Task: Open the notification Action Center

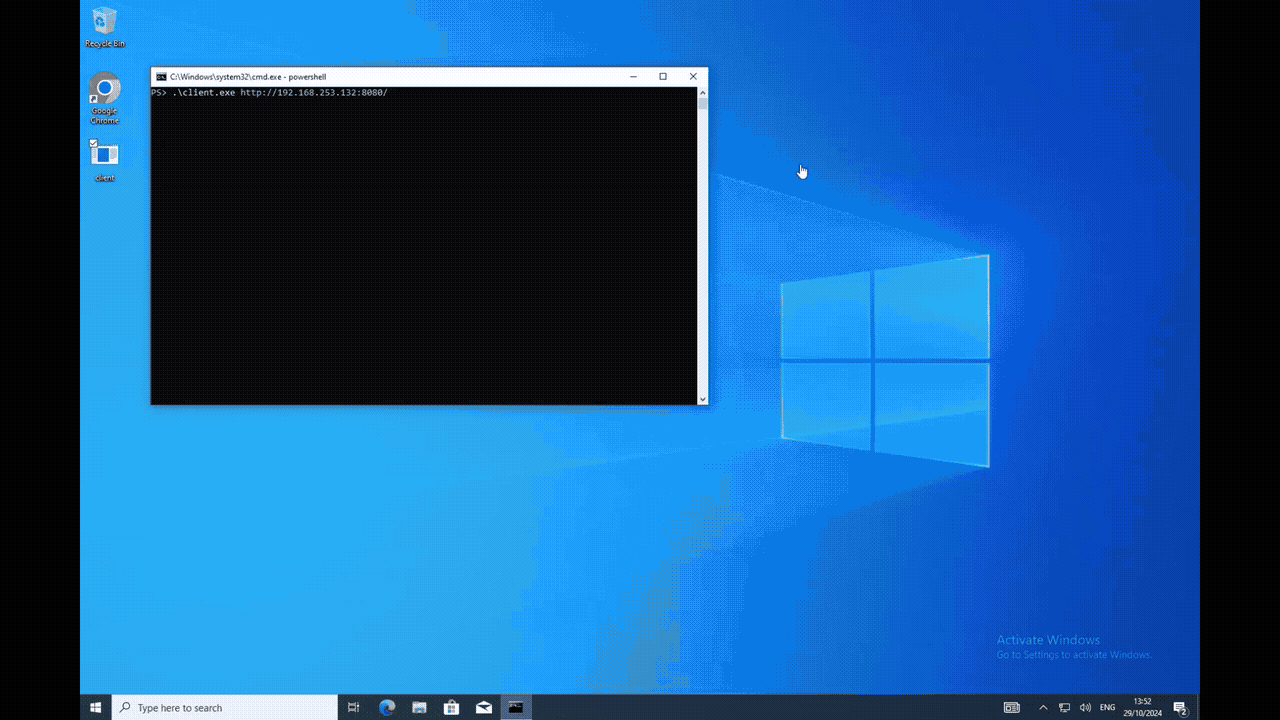Action: click(x=1180, y=708)
